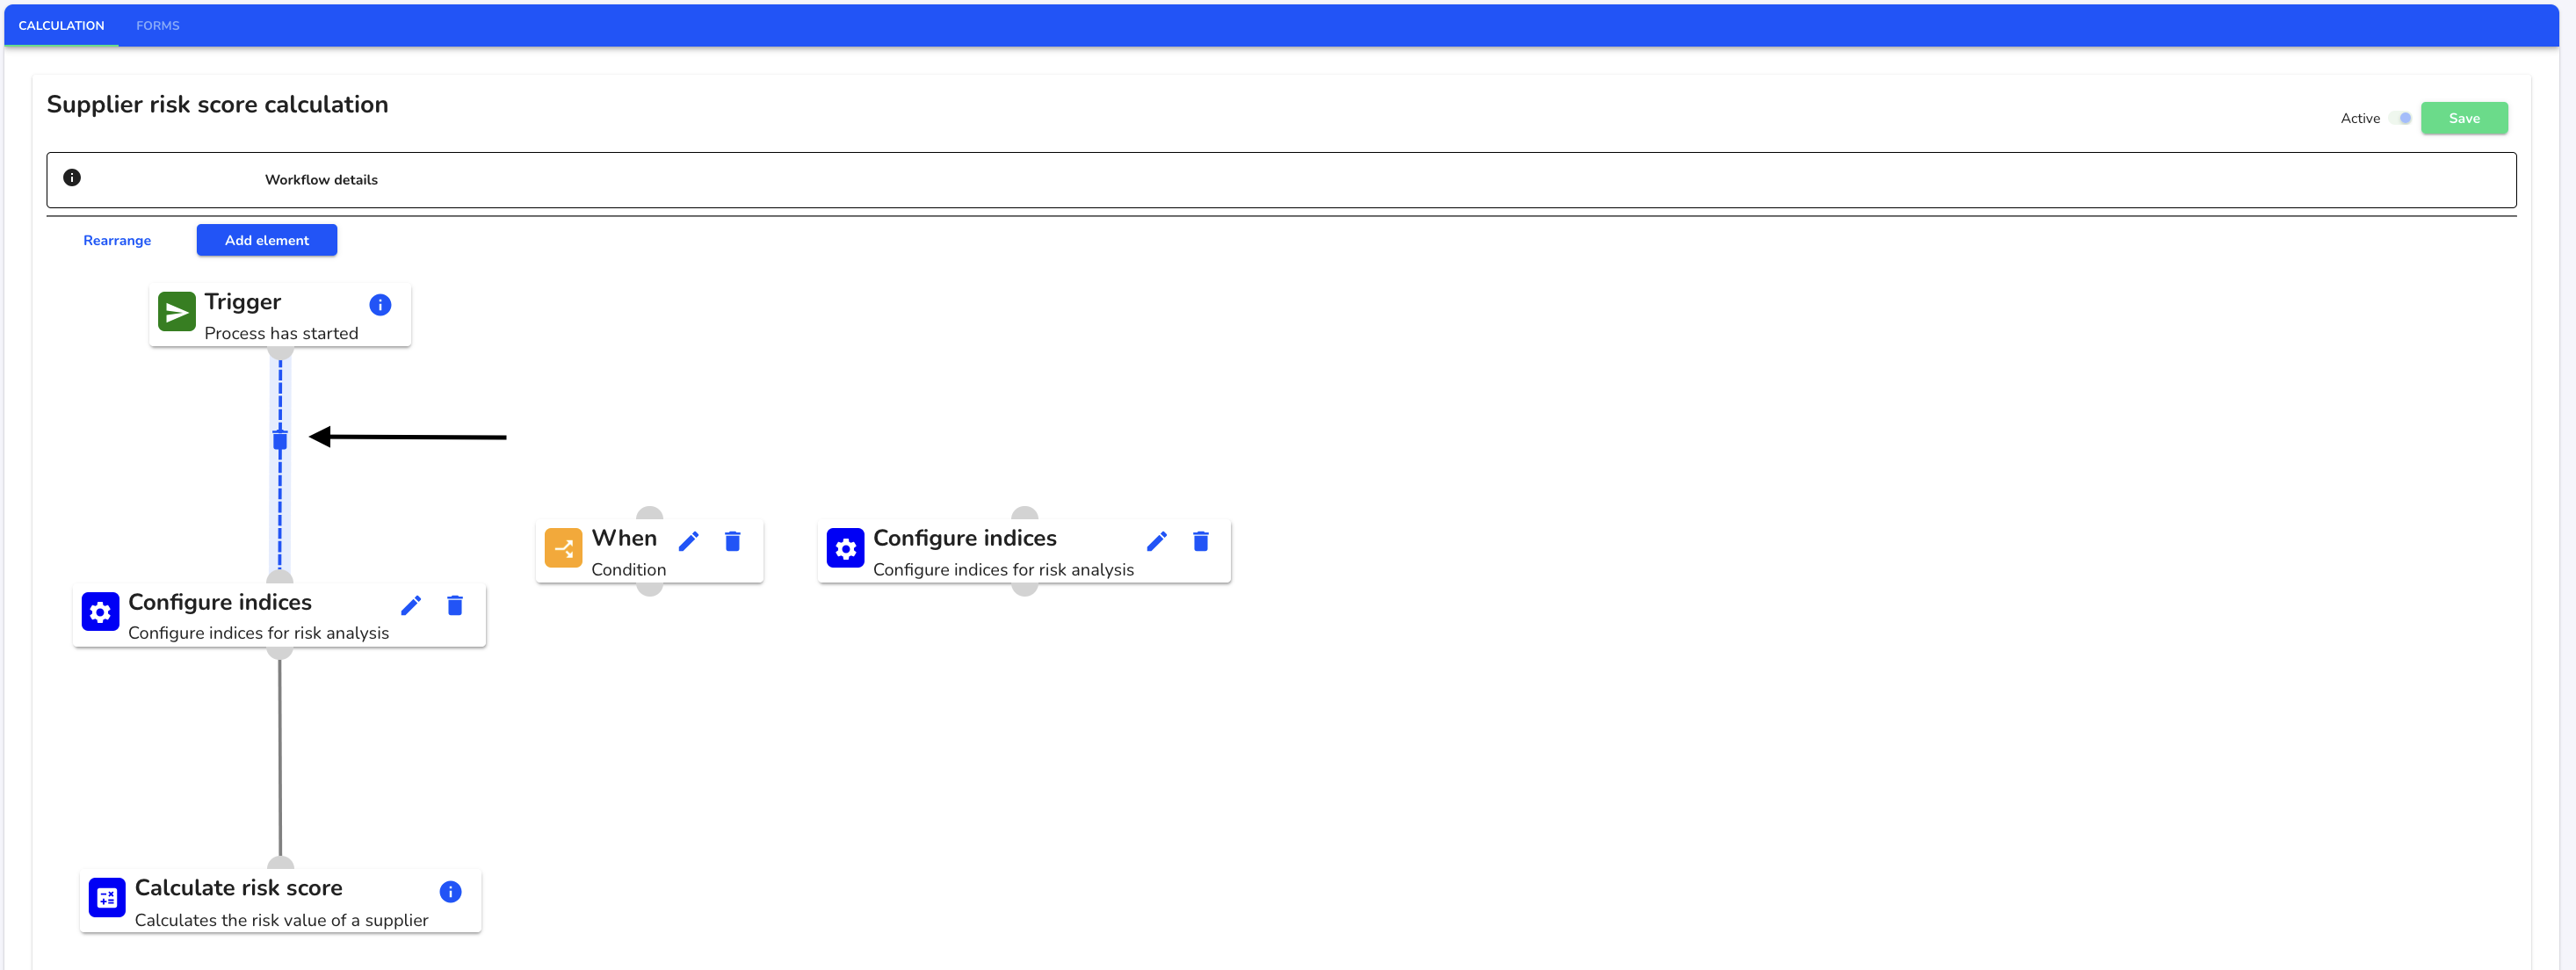Click the When condition orange icon

point(565,549)
